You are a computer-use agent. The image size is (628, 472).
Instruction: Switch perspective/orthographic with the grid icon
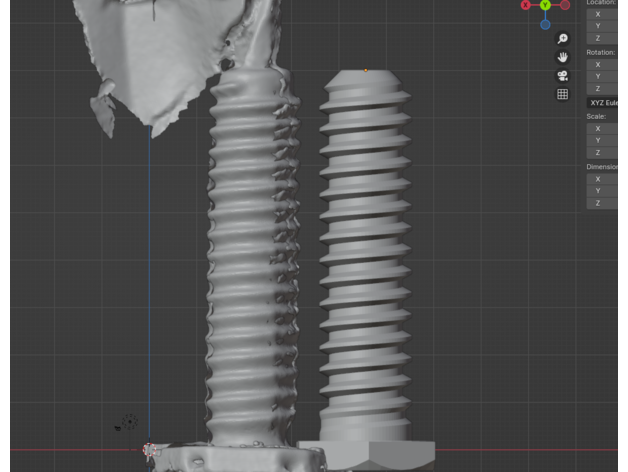pos(563,95)
